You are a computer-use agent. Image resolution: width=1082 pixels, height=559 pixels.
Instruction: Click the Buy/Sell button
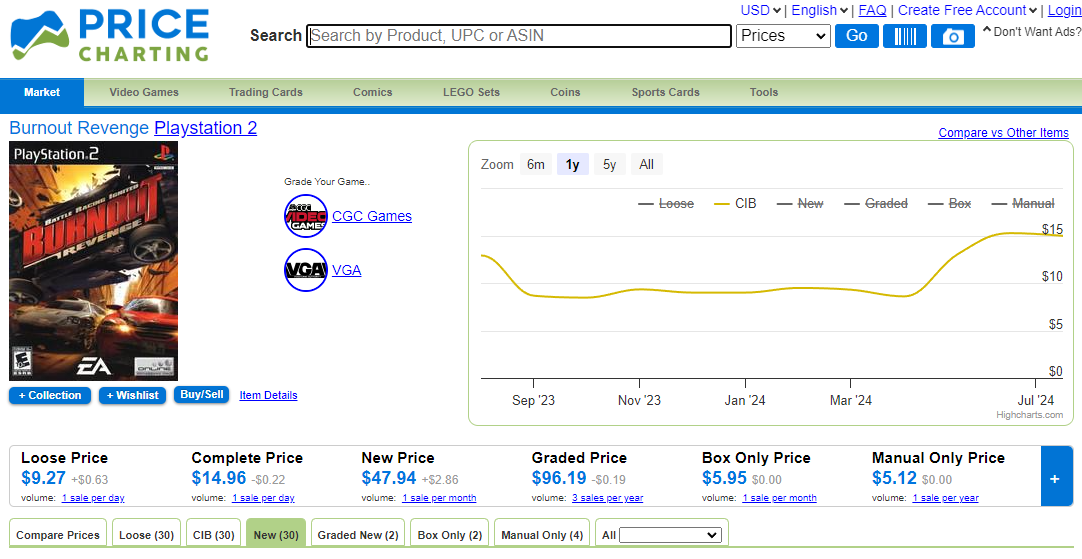(x=201, y=395)
